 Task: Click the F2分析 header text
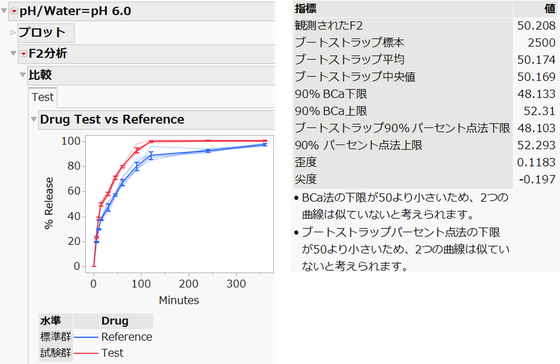click(48, 54)
